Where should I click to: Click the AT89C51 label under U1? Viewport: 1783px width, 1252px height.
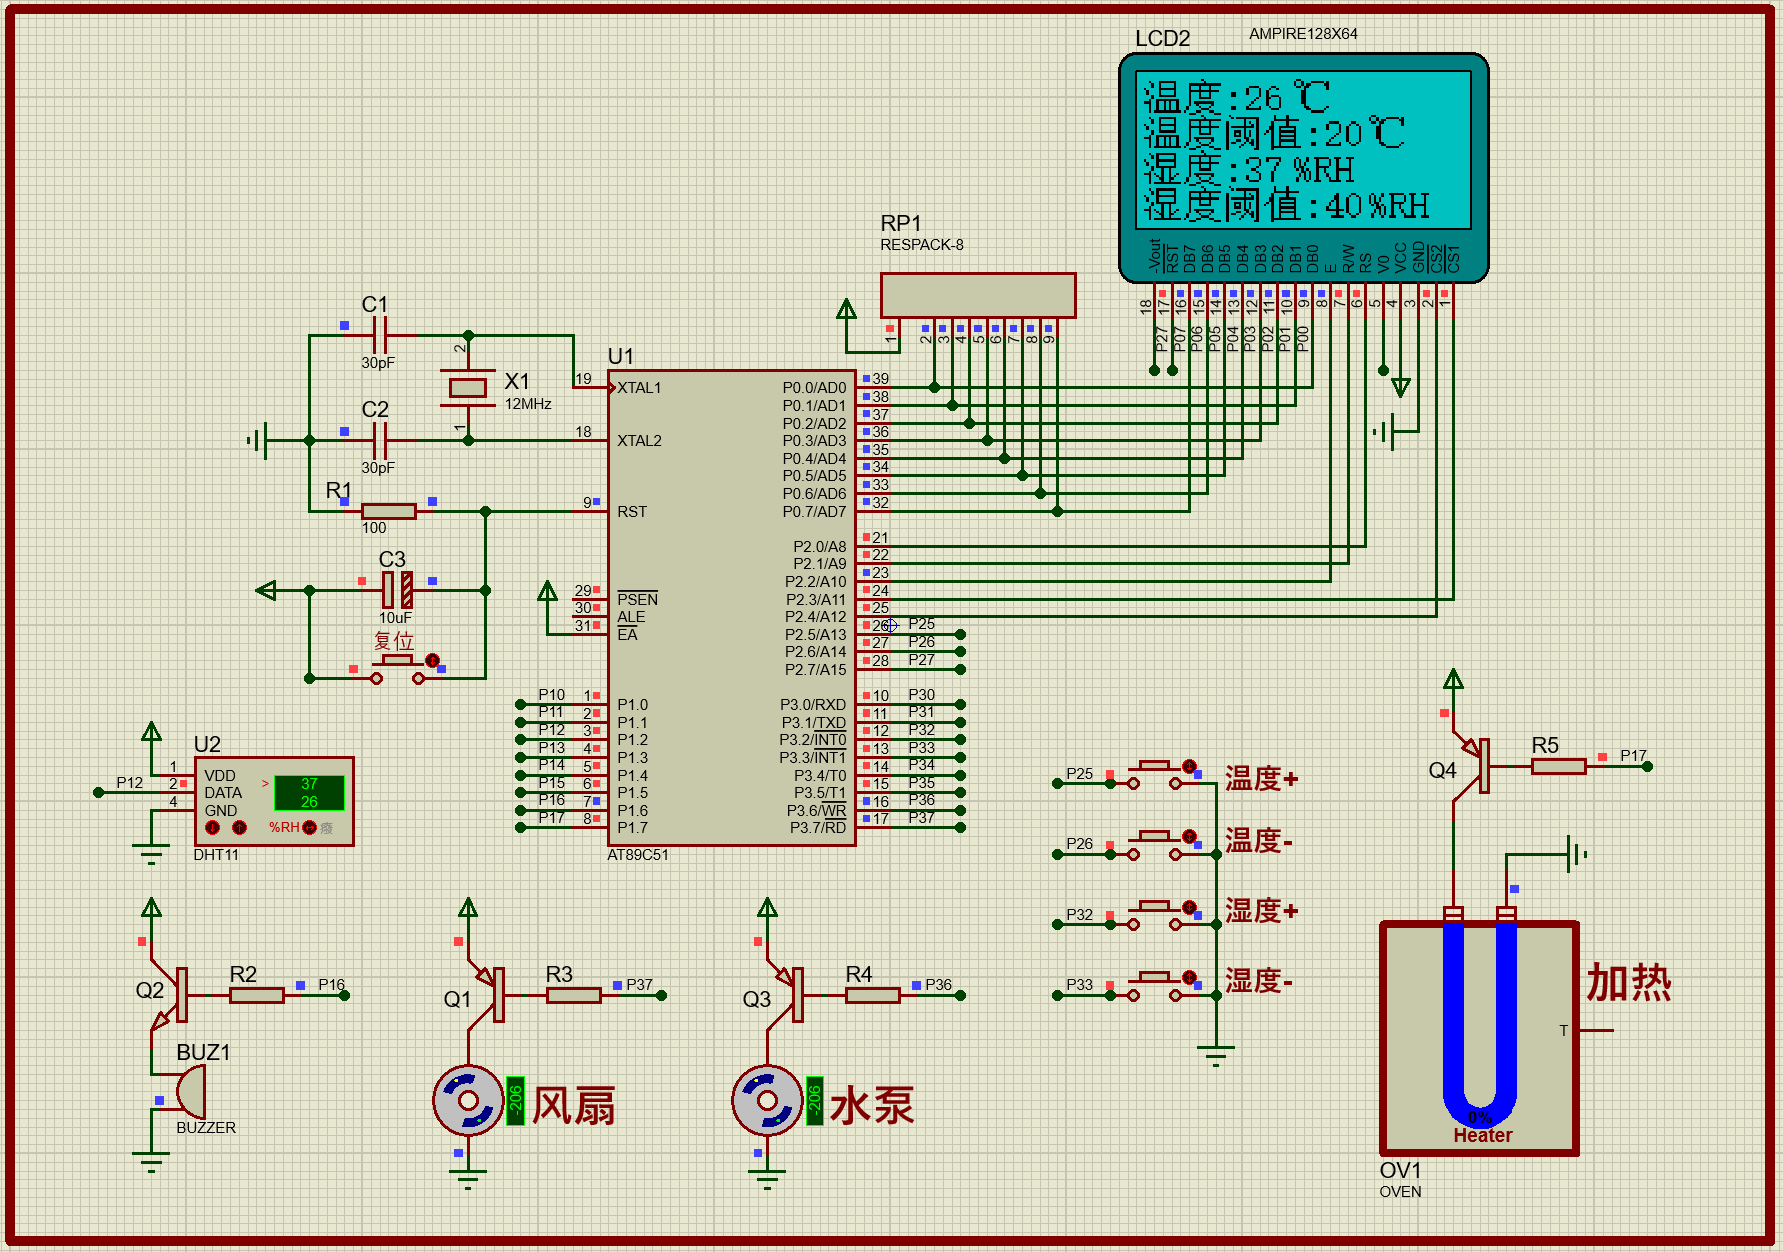point(638,855)
